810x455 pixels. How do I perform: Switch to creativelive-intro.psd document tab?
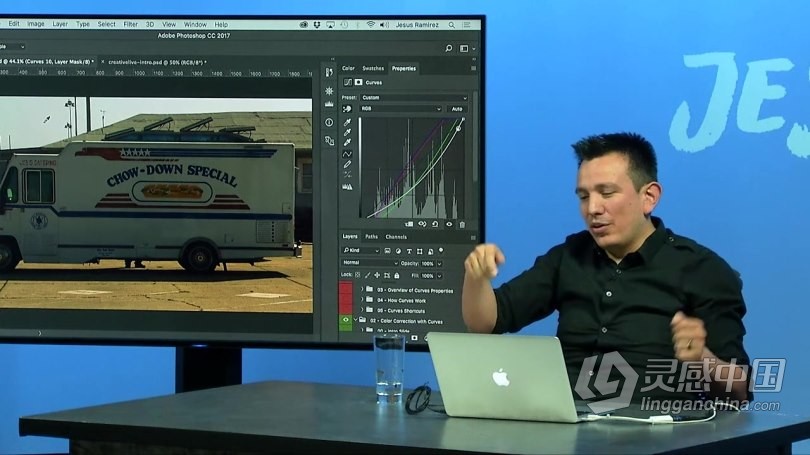[157, 62]
